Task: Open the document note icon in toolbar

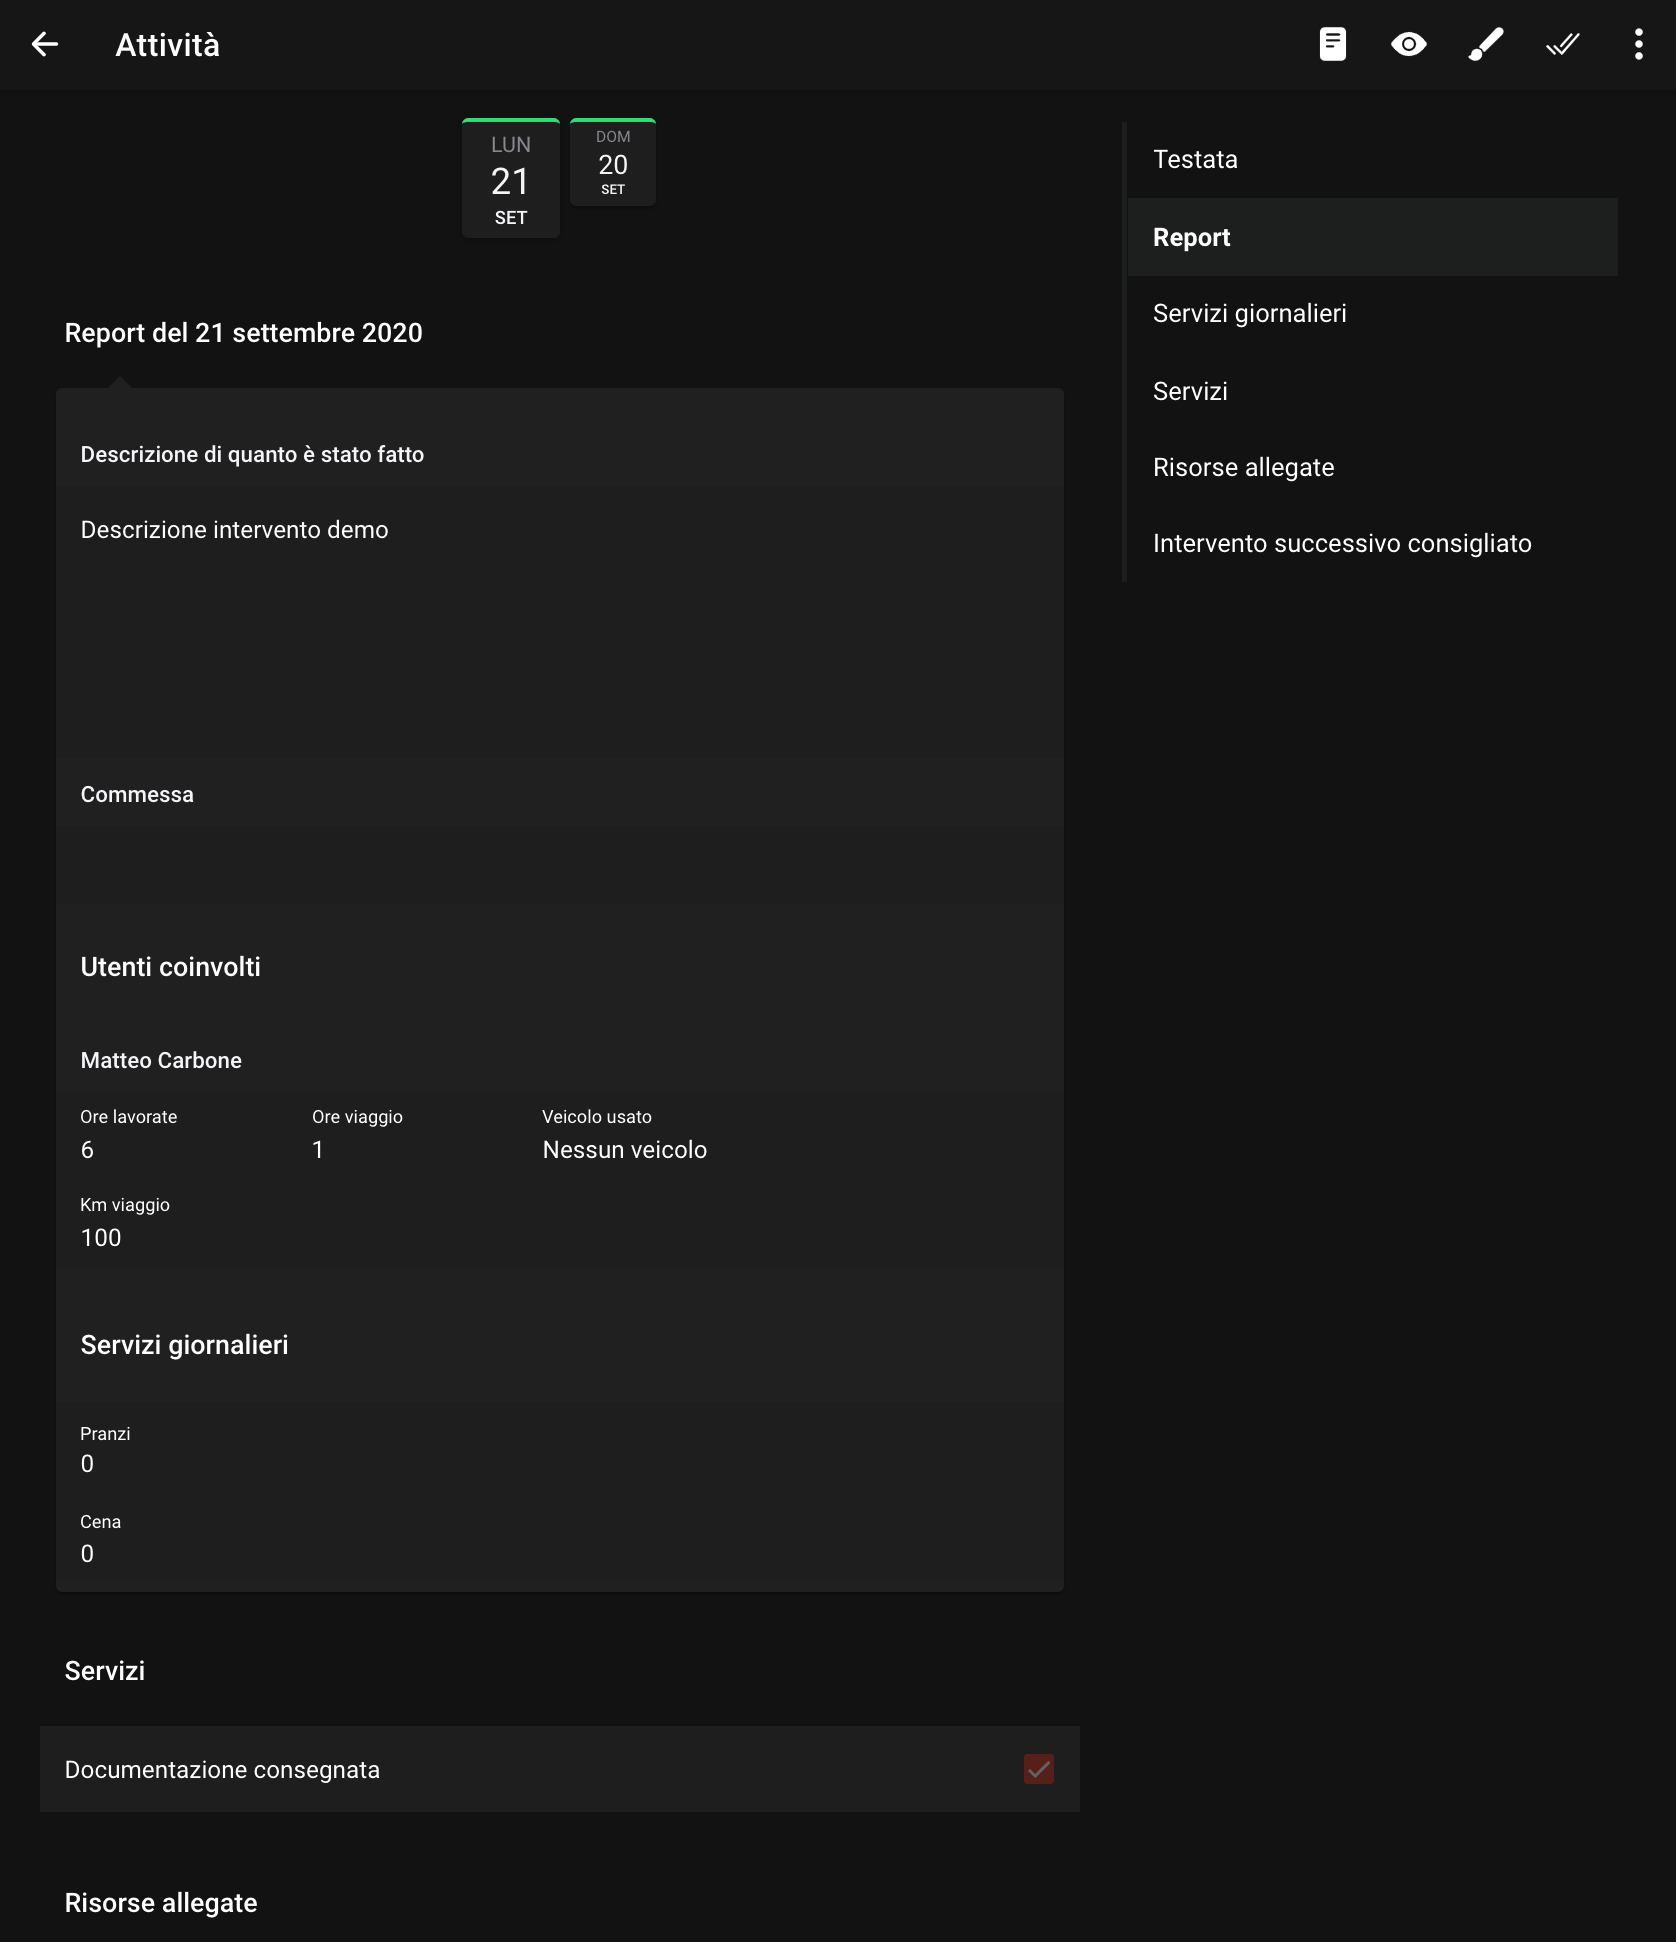Action: (1332, 44)
